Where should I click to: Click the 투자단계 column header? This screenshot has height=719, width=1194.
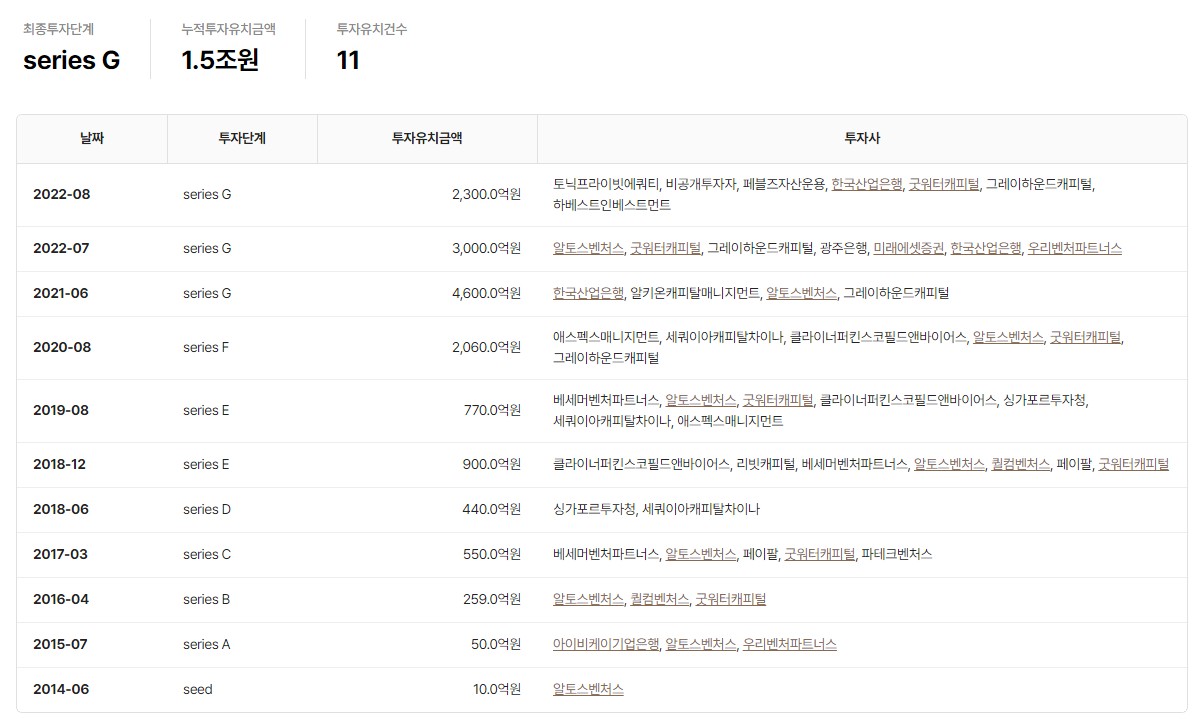[x=242, y=139]
